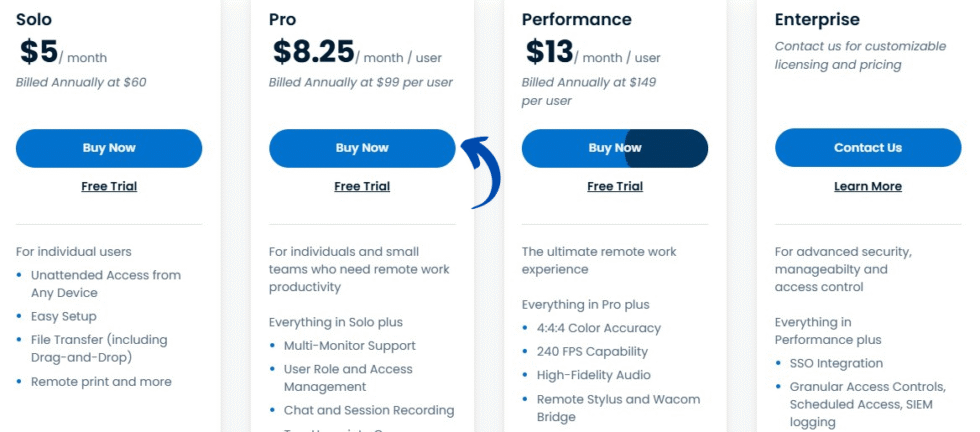Screen dimensions: 980x432
Task: Click the Performance plan heading
Action: click(576, 19)
